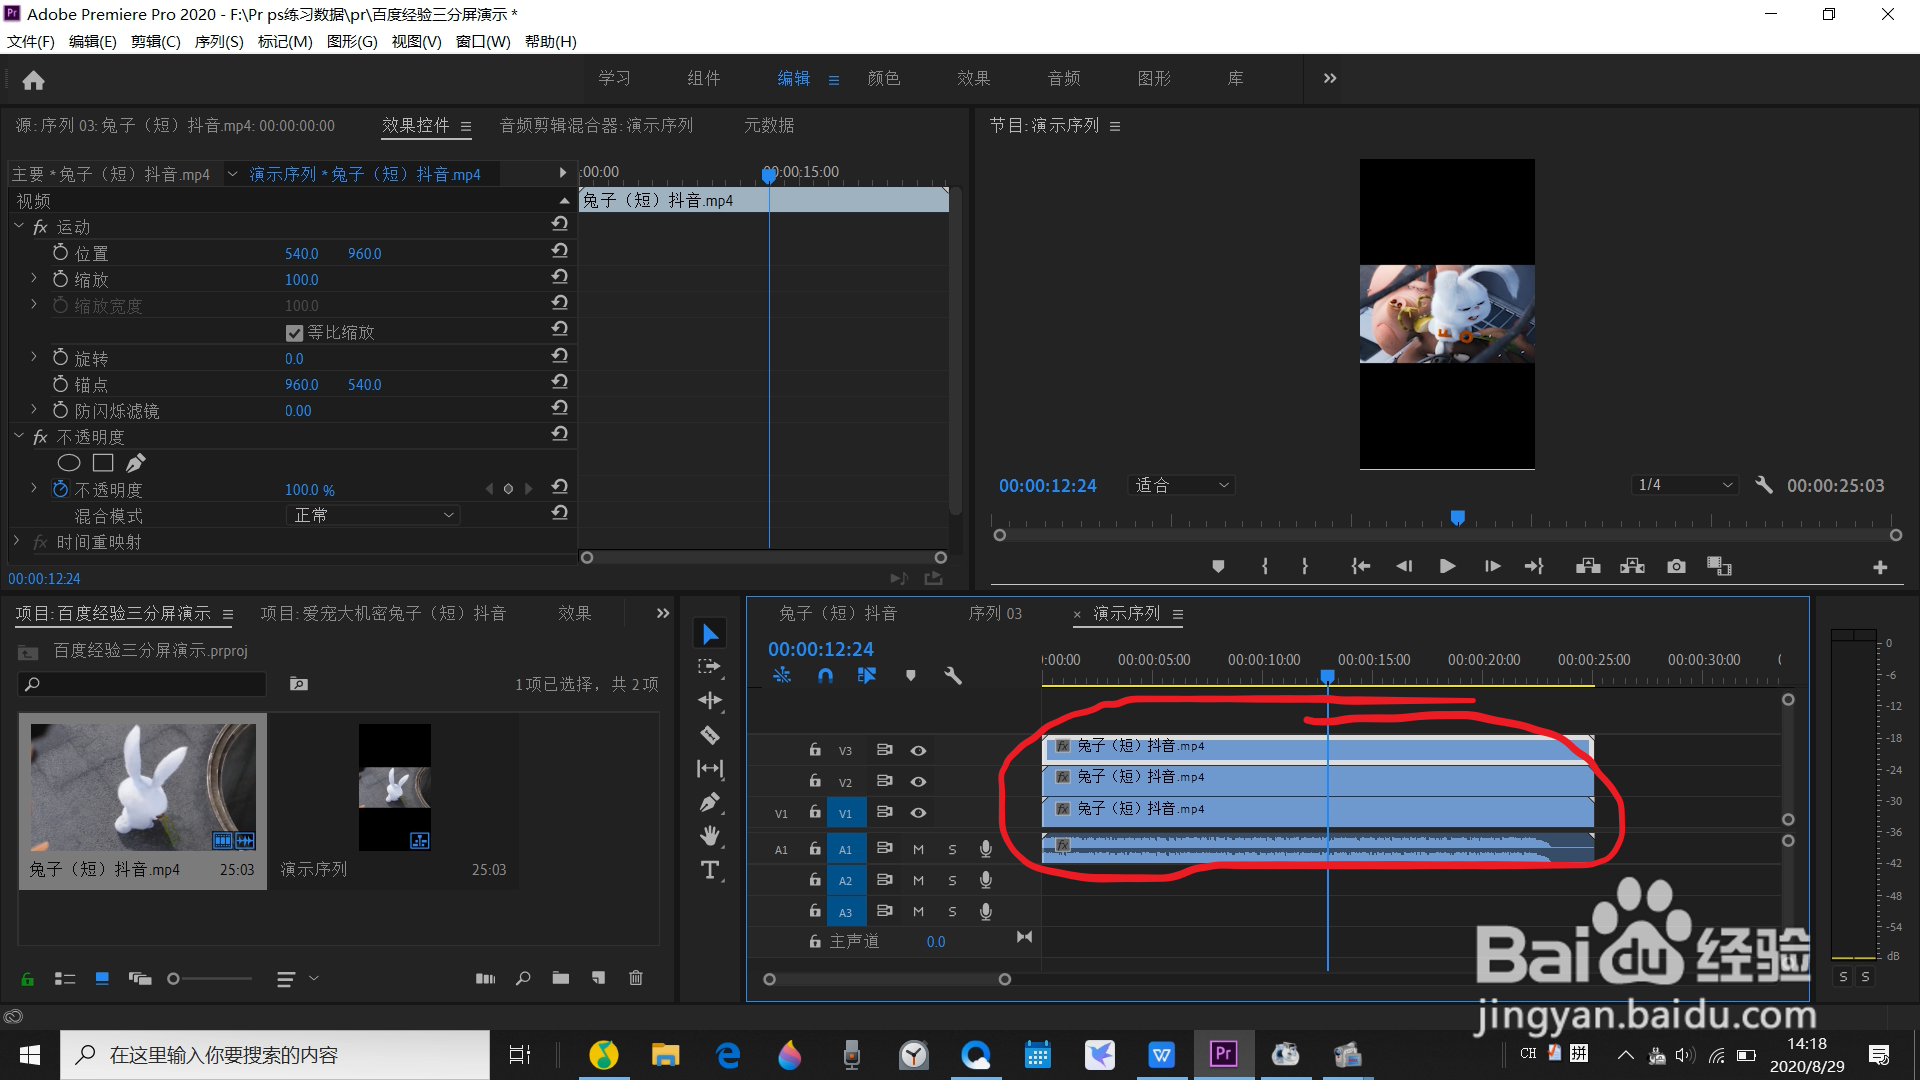Open timeline display settings wrench
Image resolution: width=1920 pixels, height=1080 pixels.
click(x=953, y=676)
